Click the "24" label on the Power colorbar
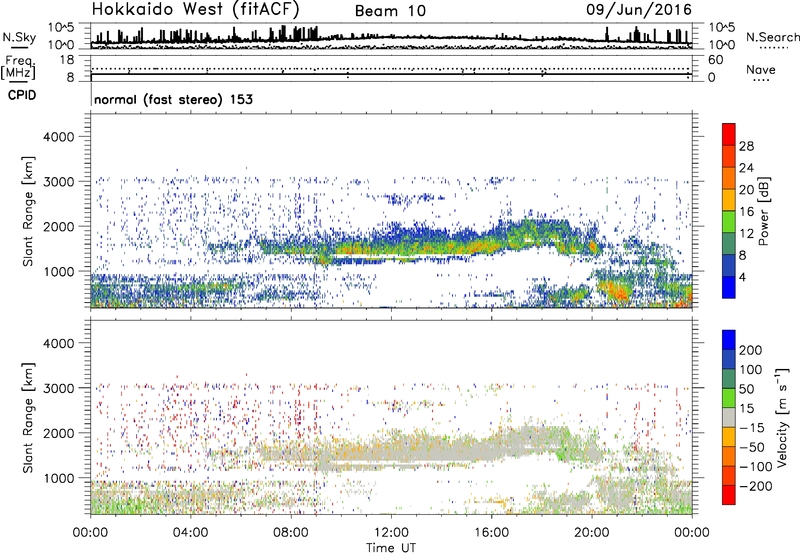The image size is (800, 554). [746, 168]
